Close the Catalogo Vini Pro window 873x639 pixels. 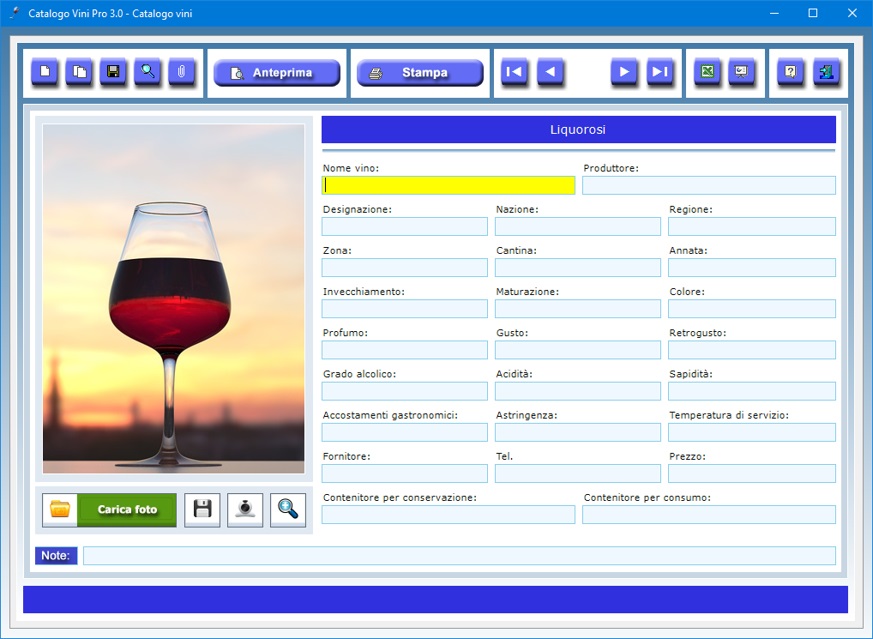(852, 13)
